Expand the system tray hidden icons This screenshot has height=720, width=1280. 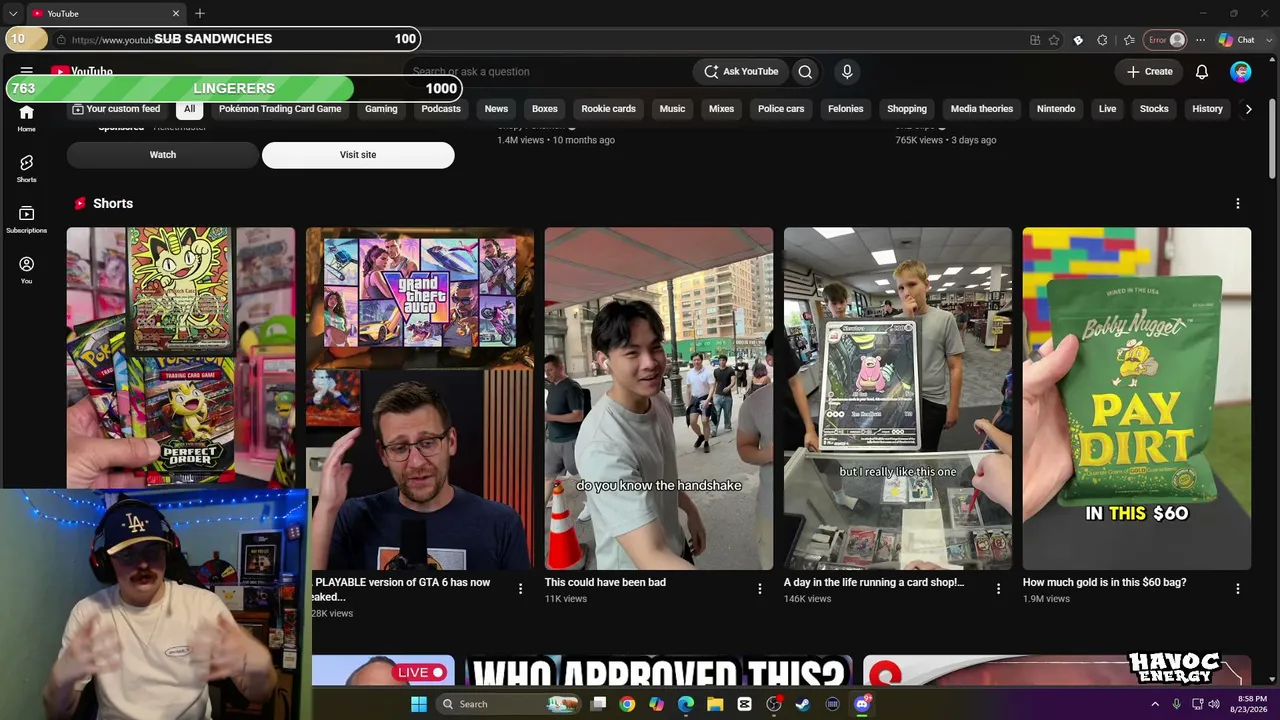pos(1155,704)
